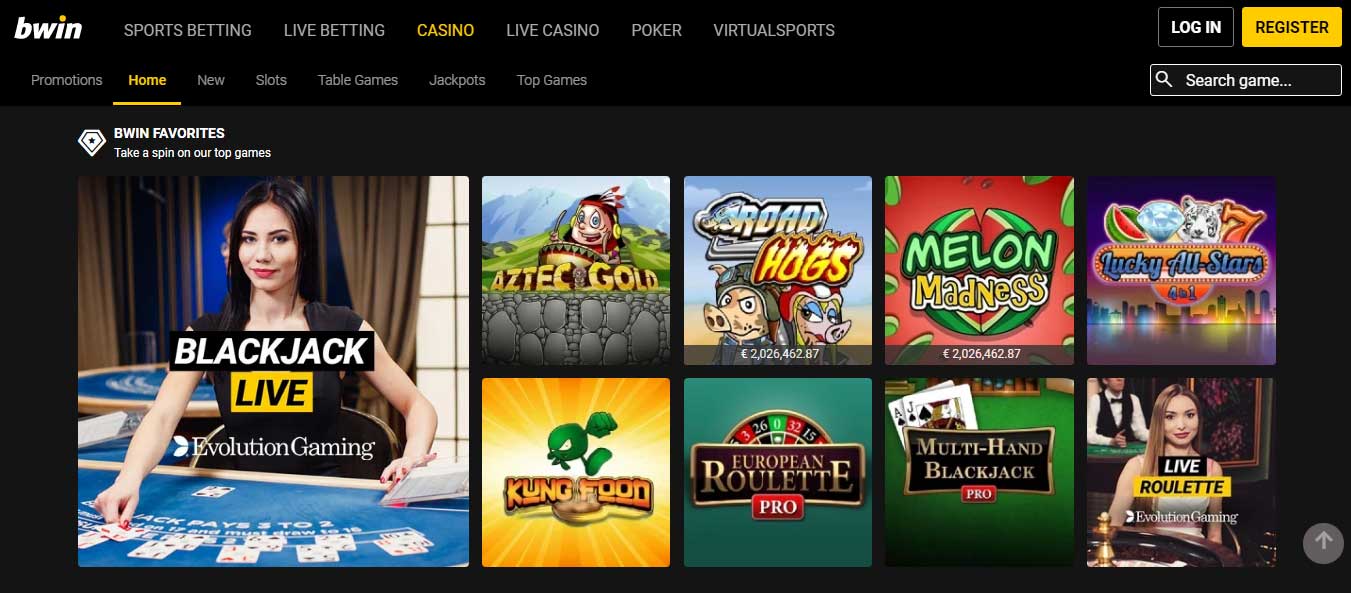Open the Road Hogs game tile

coord(778,271)
